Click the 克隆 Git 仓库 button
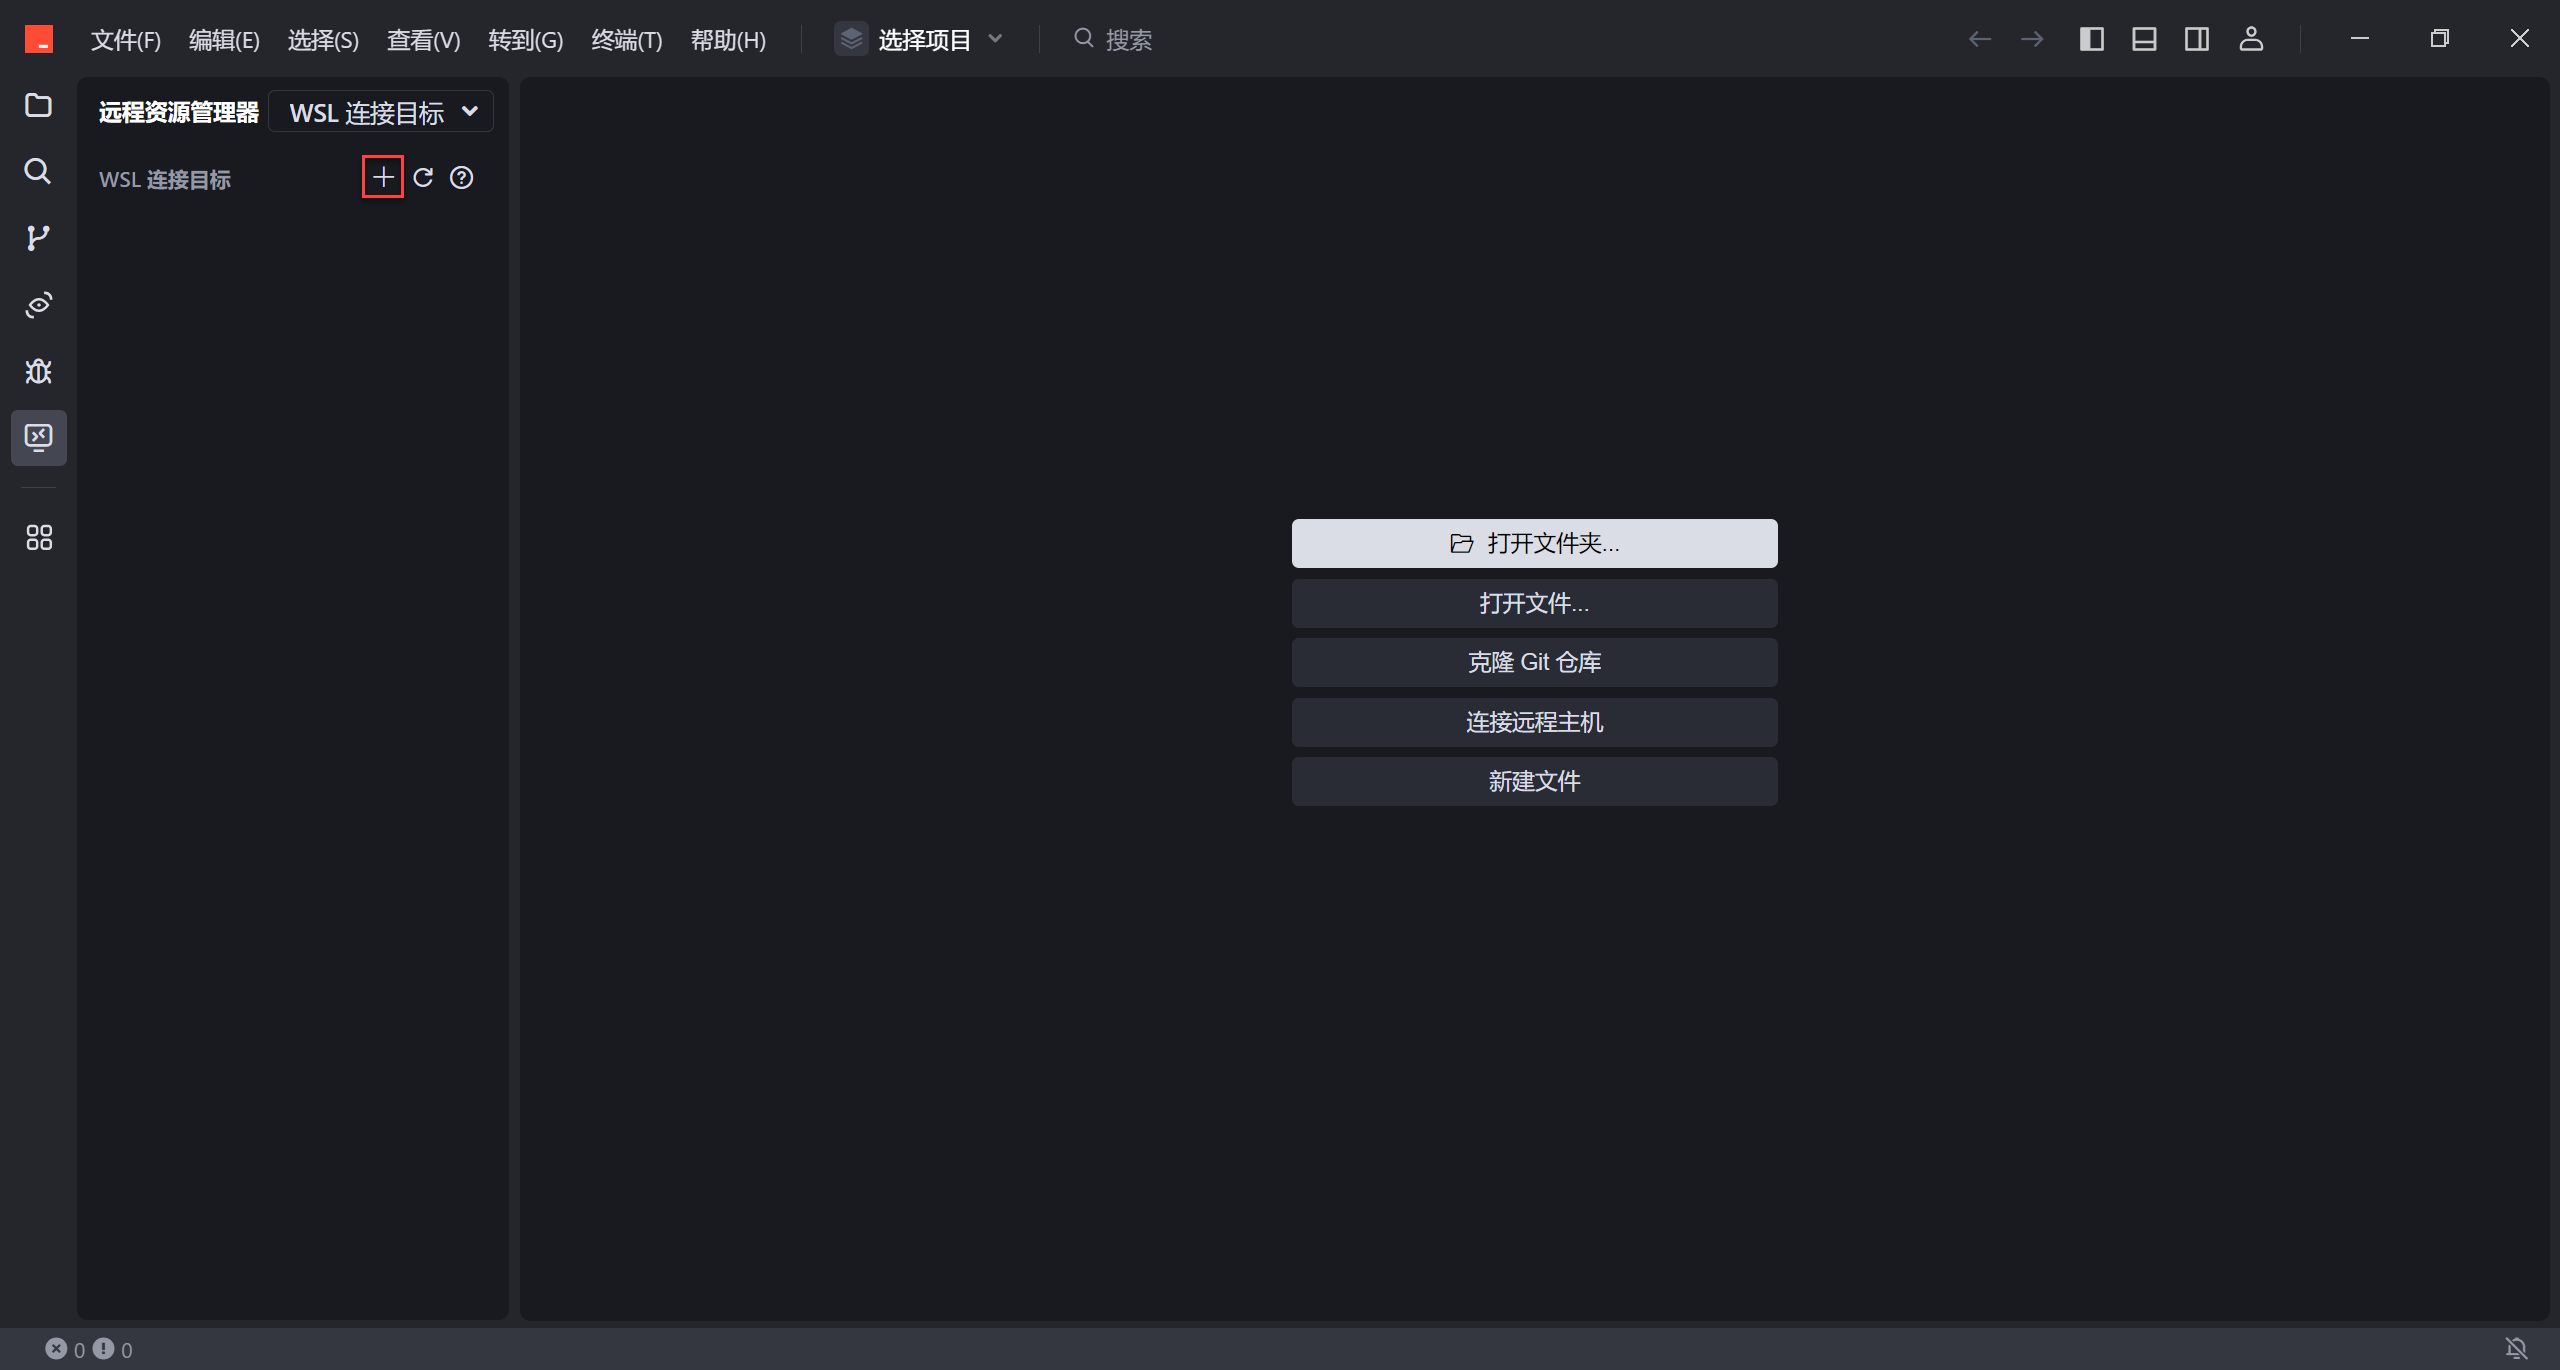Screen dimensions: 2560x1370 pos(1534,662)
